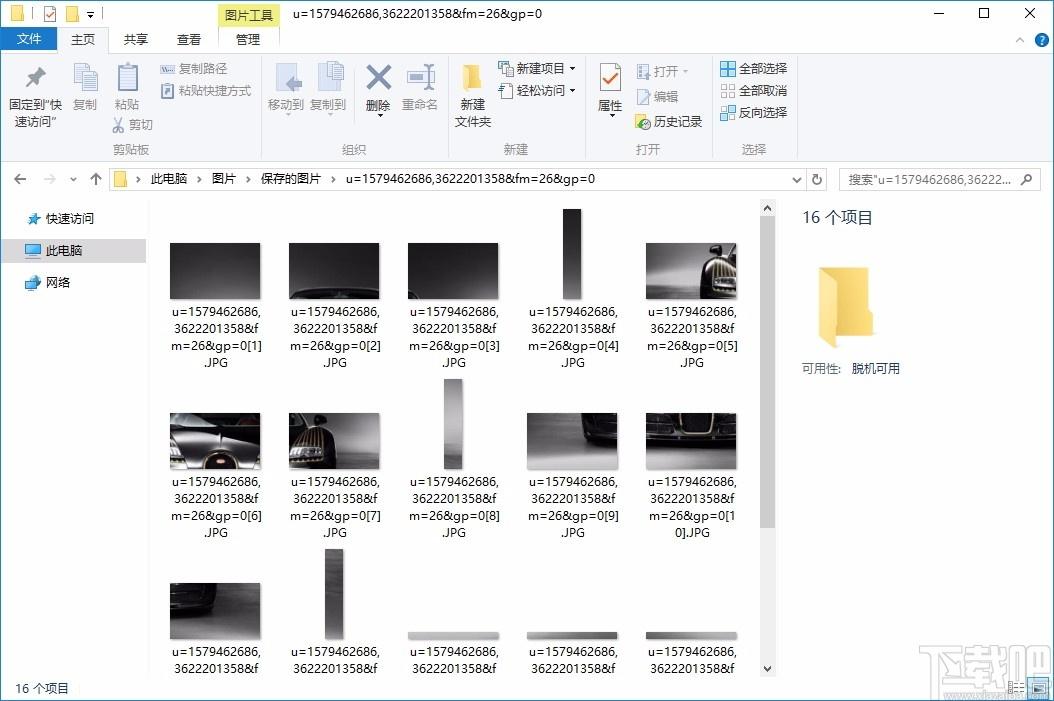1054x701 pixels.
Task: Expand the address bar history dropdown
Action: (797, 179)
